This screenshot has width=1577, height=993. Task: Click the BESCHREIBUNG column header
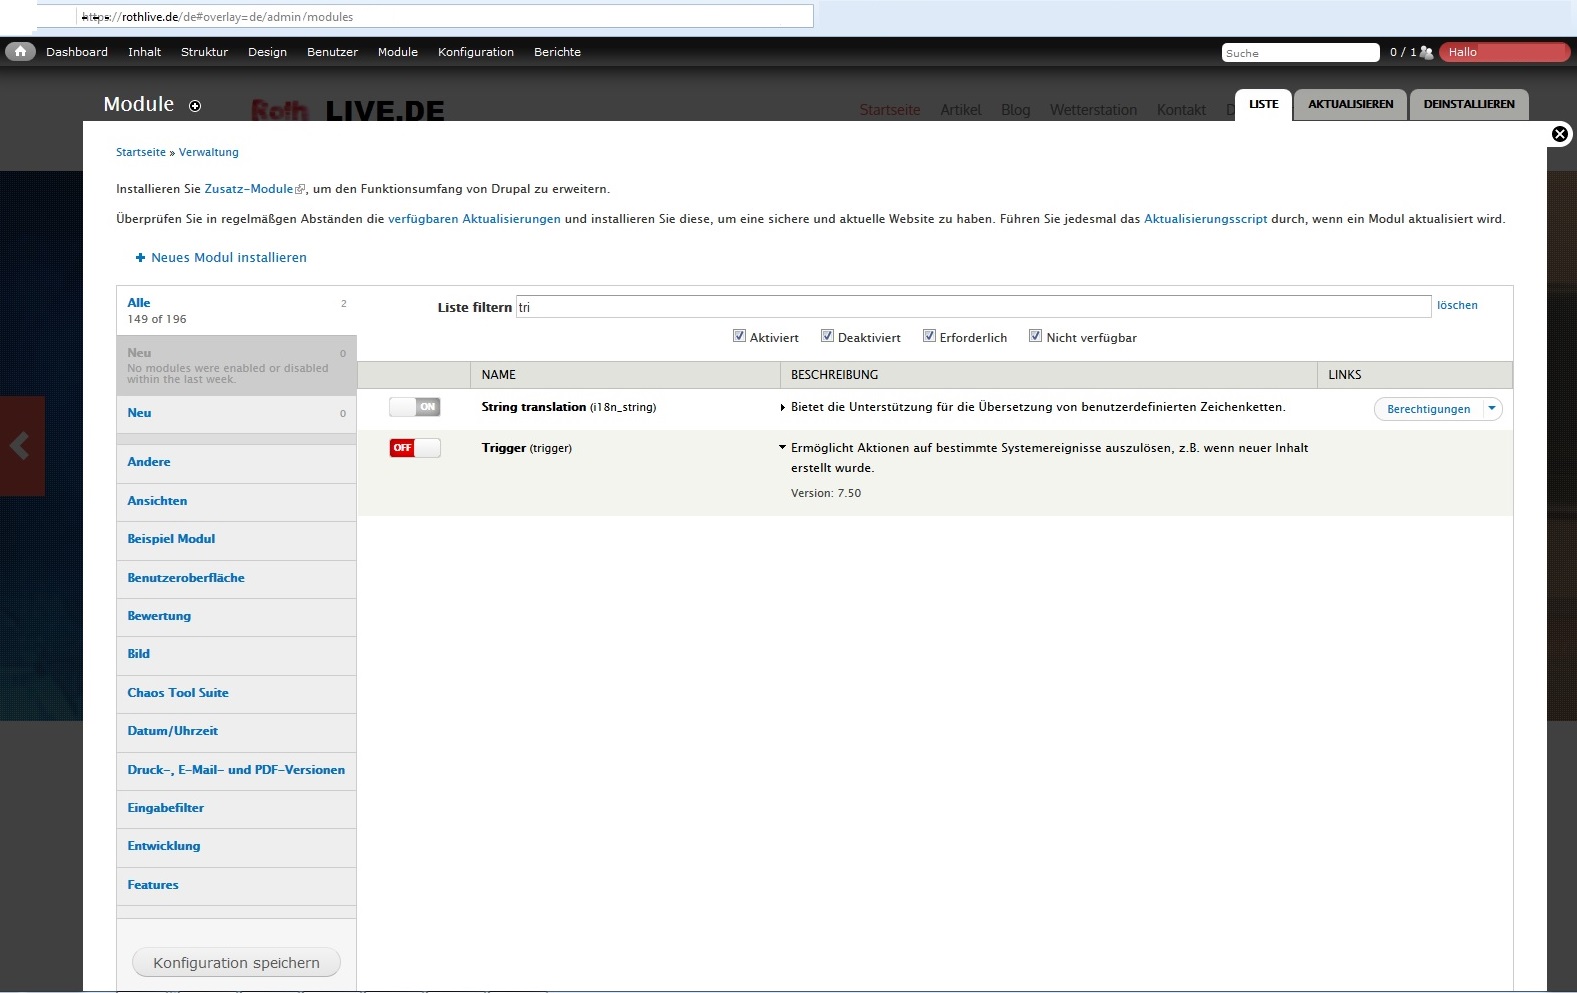(x=1048, y=375)
